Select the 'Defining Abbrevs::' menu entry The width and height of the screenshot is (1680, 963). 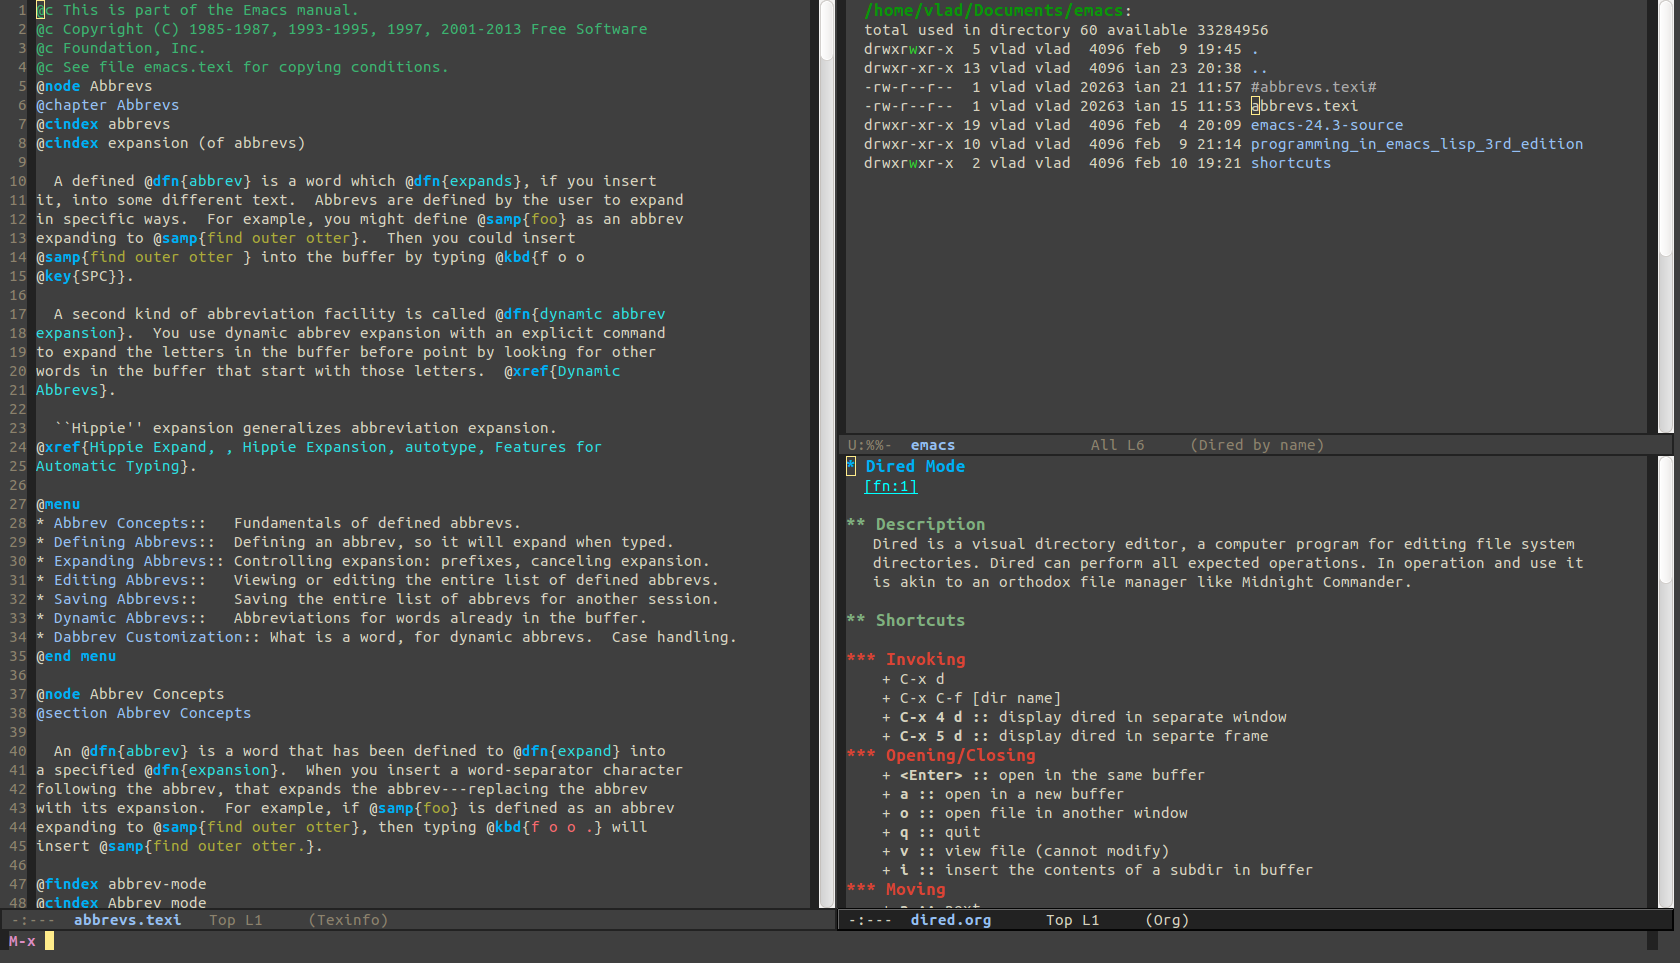coord(134,542)
